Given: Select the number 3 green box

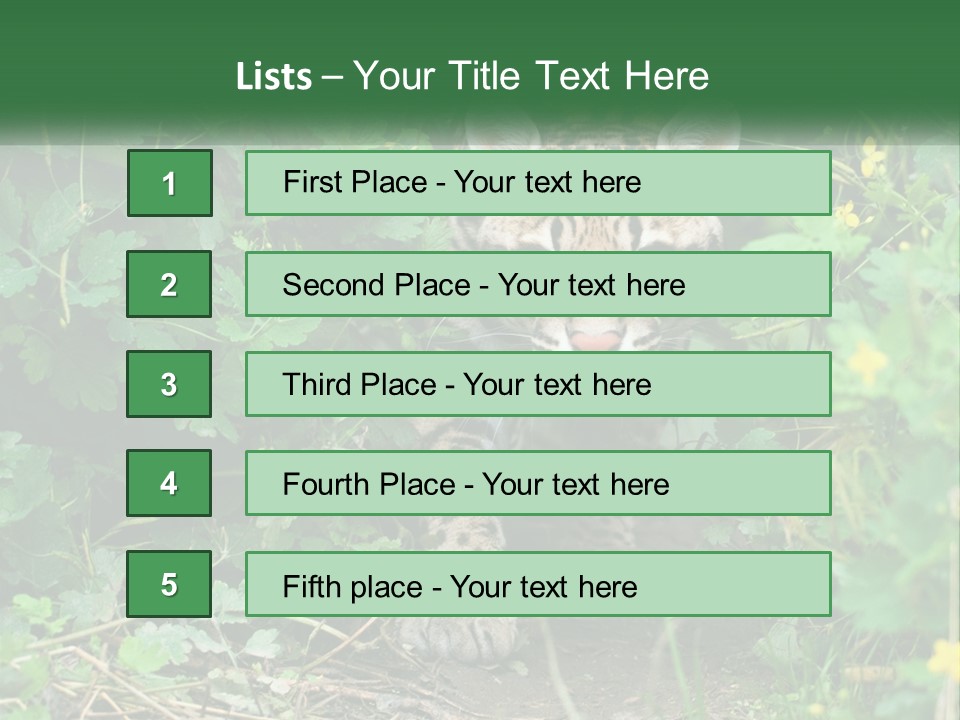Looking at the screenshot, I should click(x=169, y=384).
